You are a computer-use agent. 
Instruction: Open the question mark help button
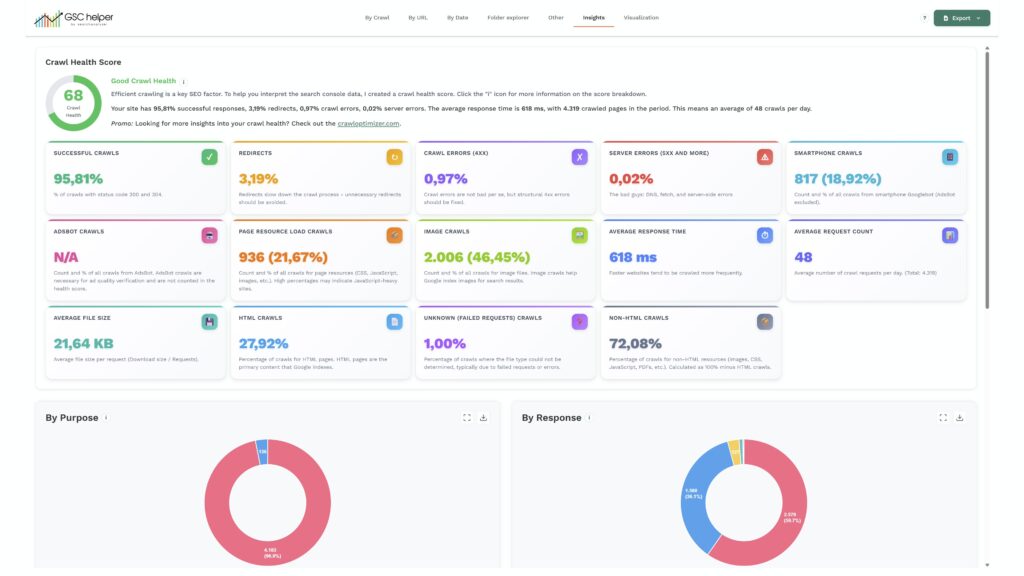click(x=924, y=18)
